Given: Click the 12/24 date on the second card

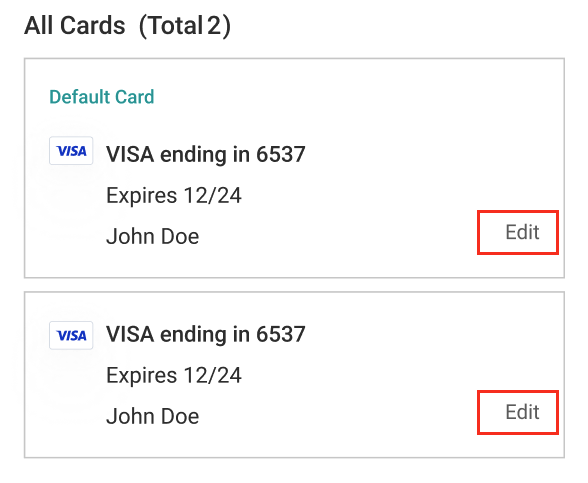Looking at the screenshot, I should (213, 375).
